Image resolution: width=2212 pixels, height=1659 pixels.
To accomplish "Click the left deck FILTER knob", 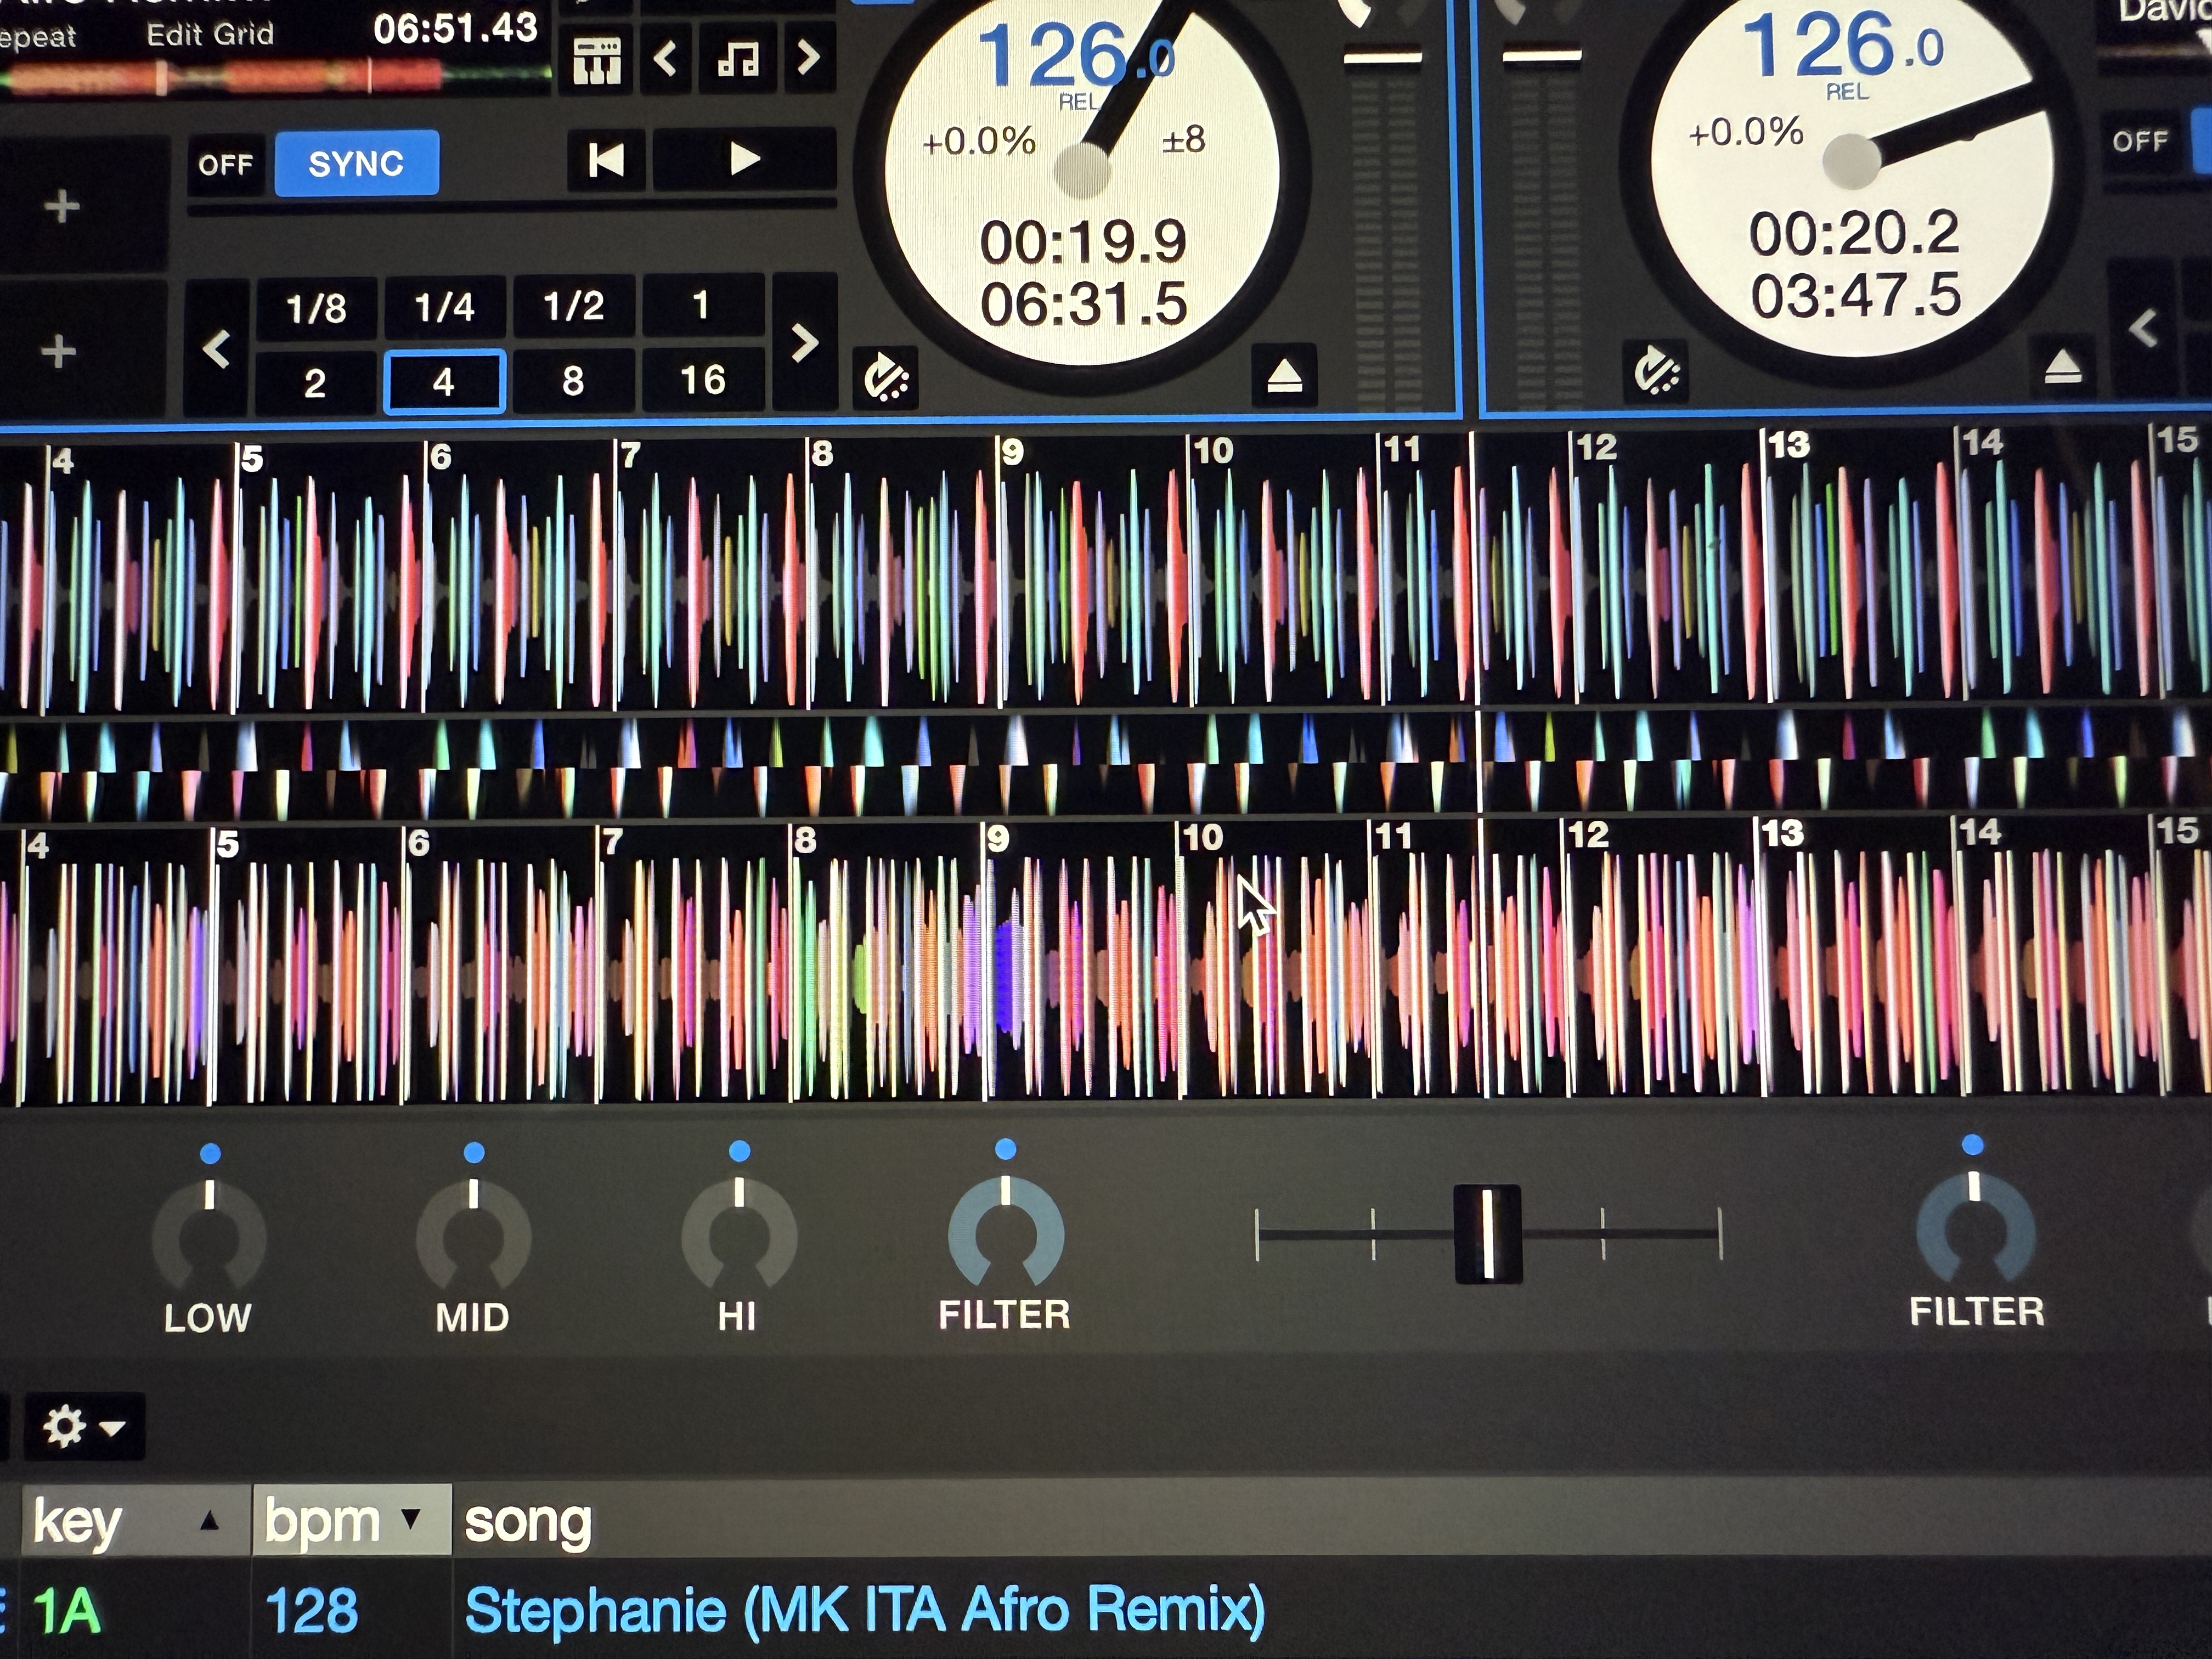I will coord(1006,1230).
